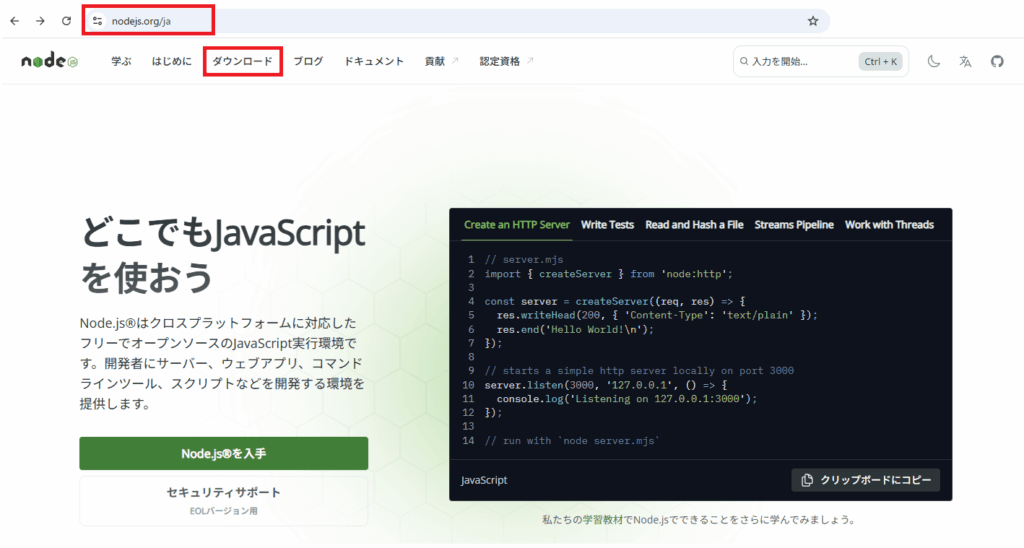Click the クリップボードにコピー button
The image size is (1024, 548).
coord(866,480)
